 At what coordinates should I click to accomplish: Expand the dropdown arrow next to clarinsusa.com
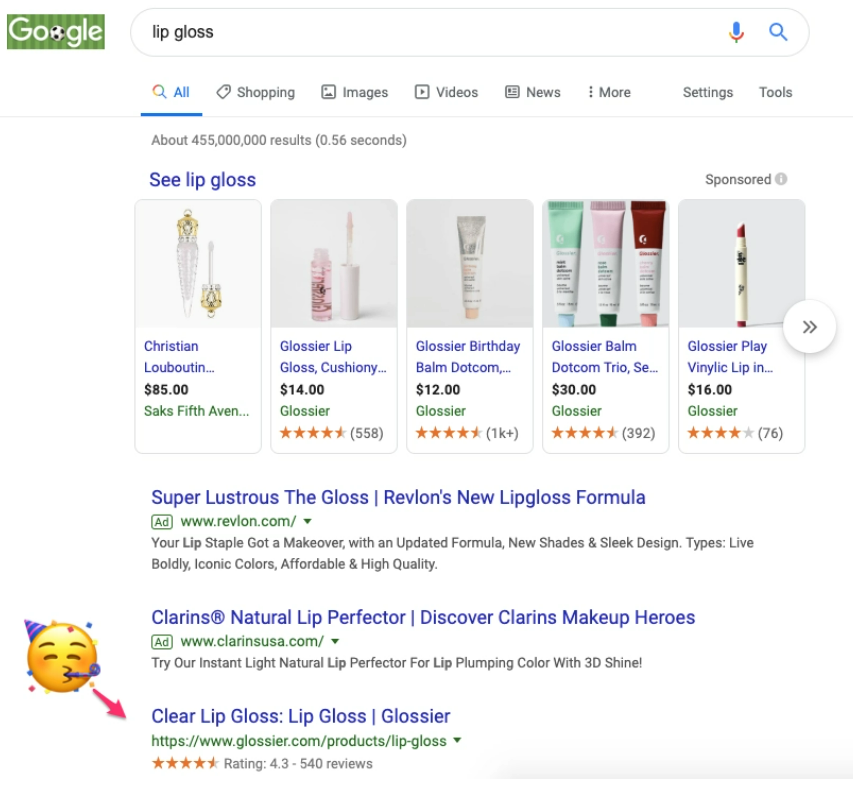(x=335, y=641)
